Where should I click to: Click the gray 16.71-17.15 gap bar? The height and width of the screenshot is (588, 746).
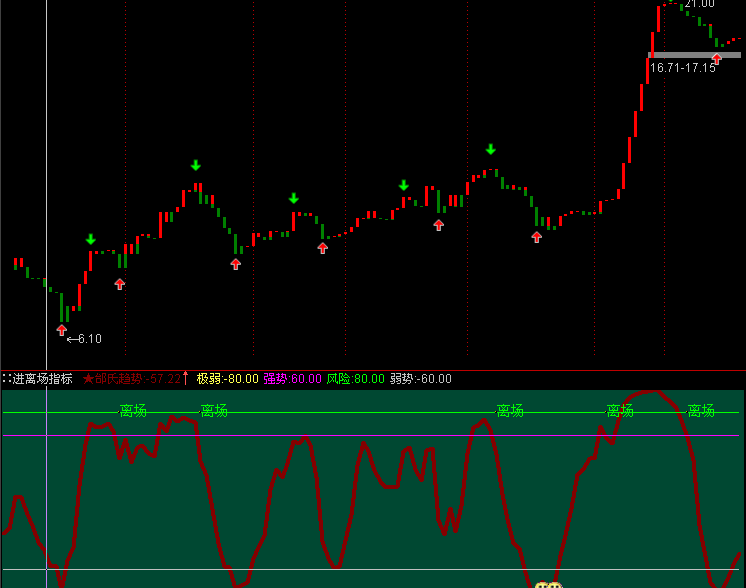click(695, 55)
